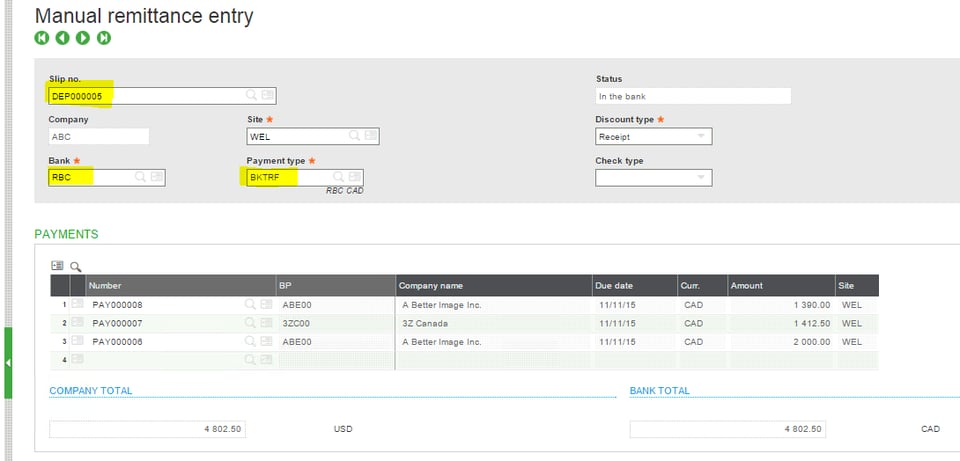Click Site field containing WEL
This screenshot has height=461, width=960.
pos(313,137)
